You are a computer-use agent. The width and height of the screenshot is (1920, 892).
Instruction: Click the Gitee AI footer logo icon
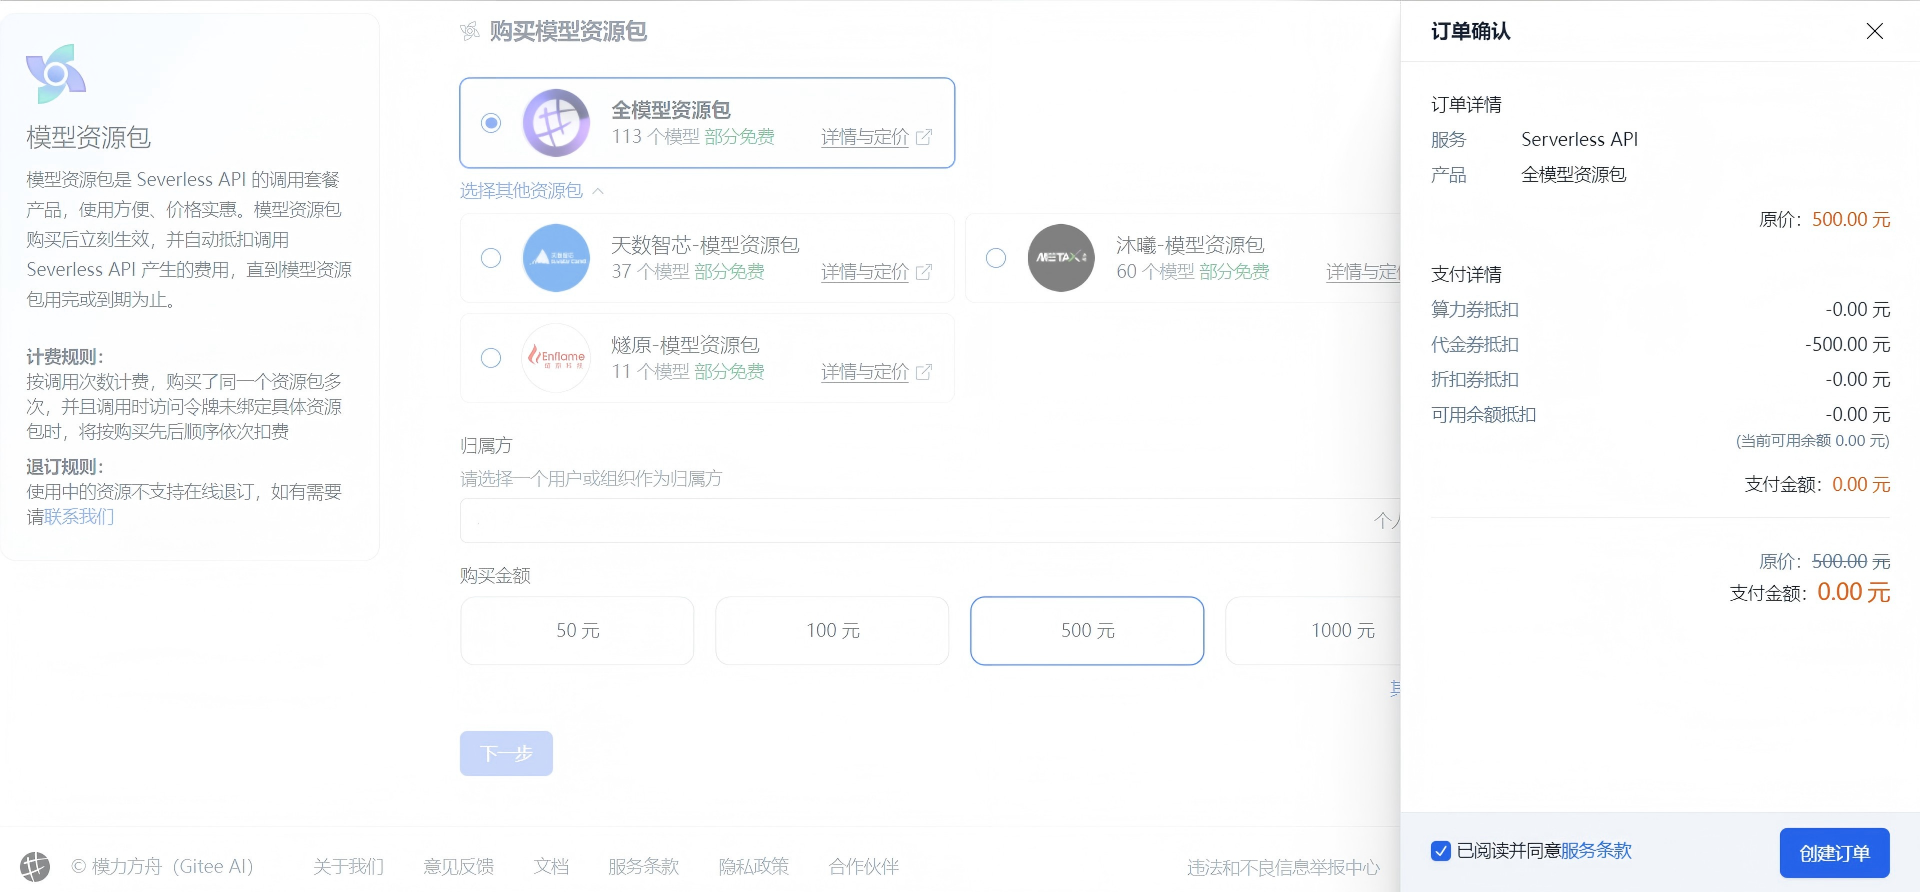click(x=35, y=866)
